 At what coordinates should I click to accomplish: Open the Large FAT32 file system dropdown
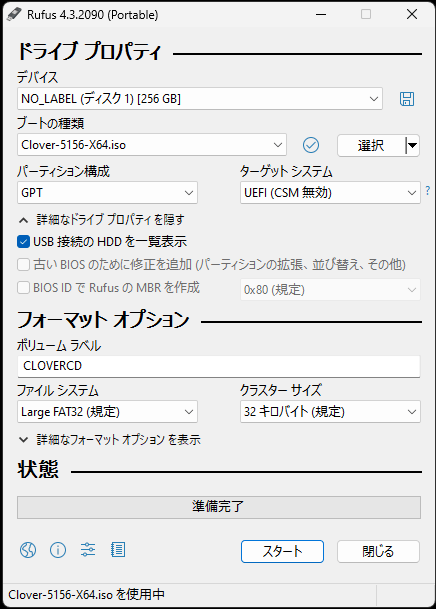[x=107, y=412]
